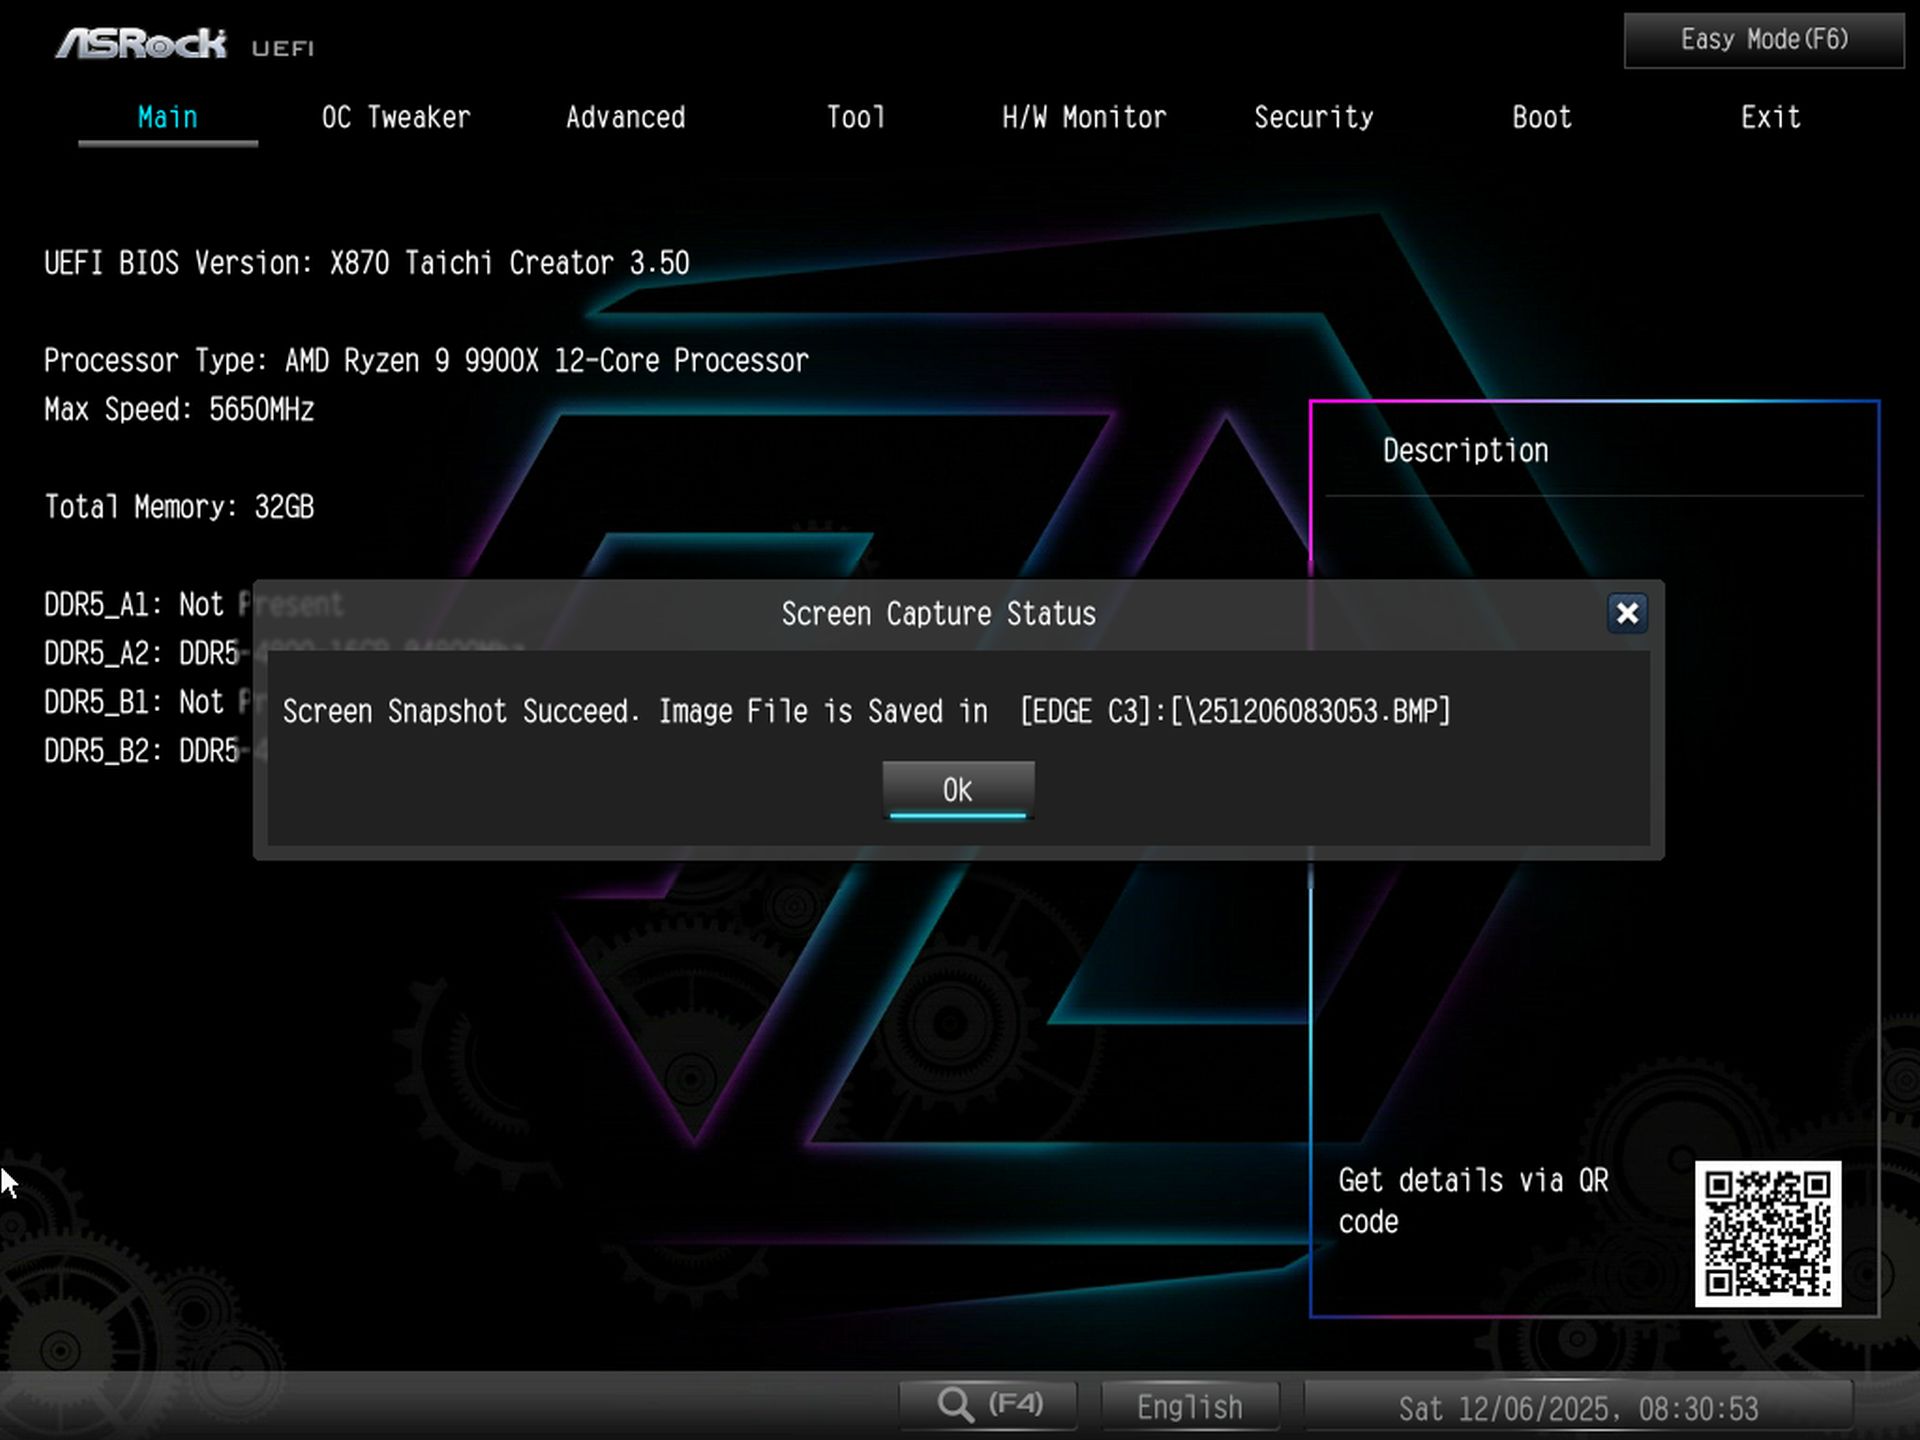Click the English language selector
1920x1440 pixels.
[1189, 1405]
